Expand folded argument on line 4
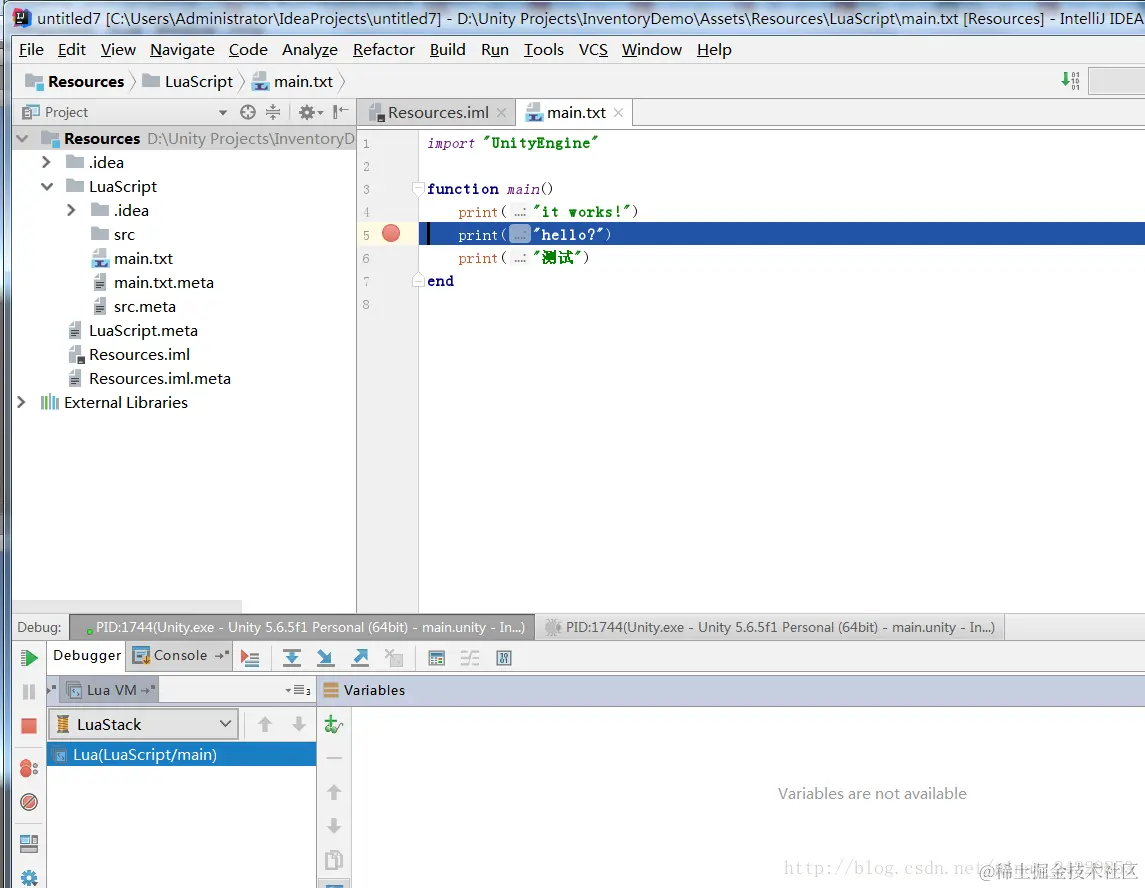Viewport: 1145px width, 888px height. pyautogui.click(x=519, y=212)
